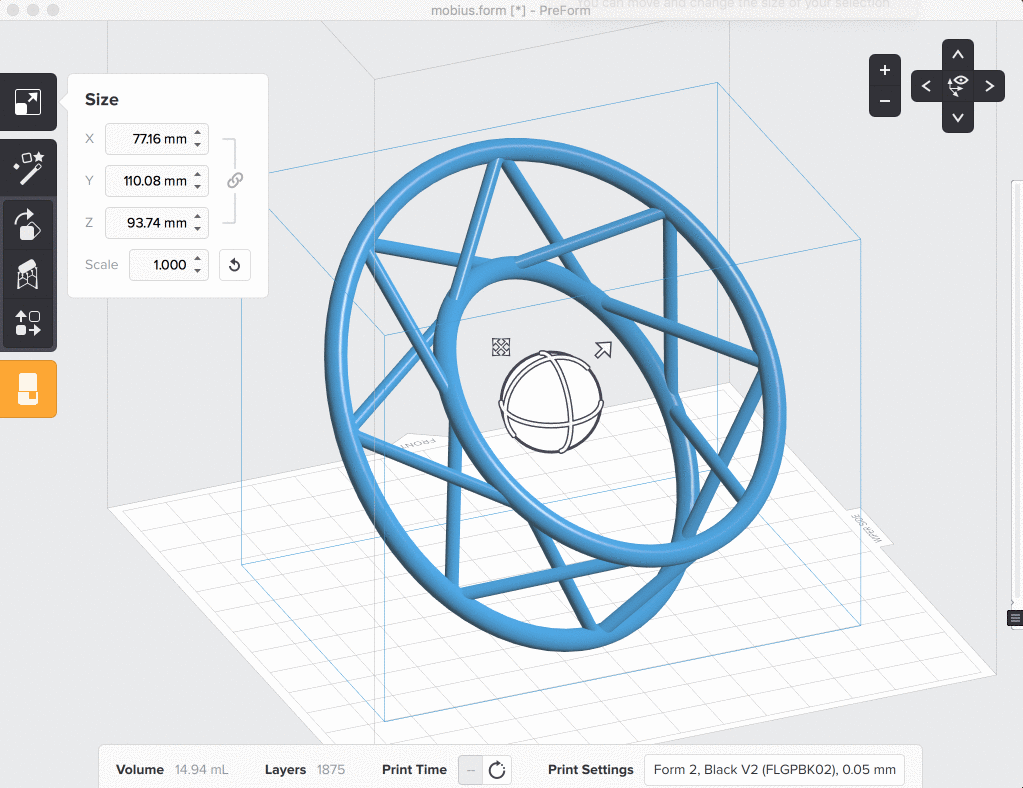Click the Print Time label
The height and width of the screenshot is (788, 1023).
pos(414,770)
